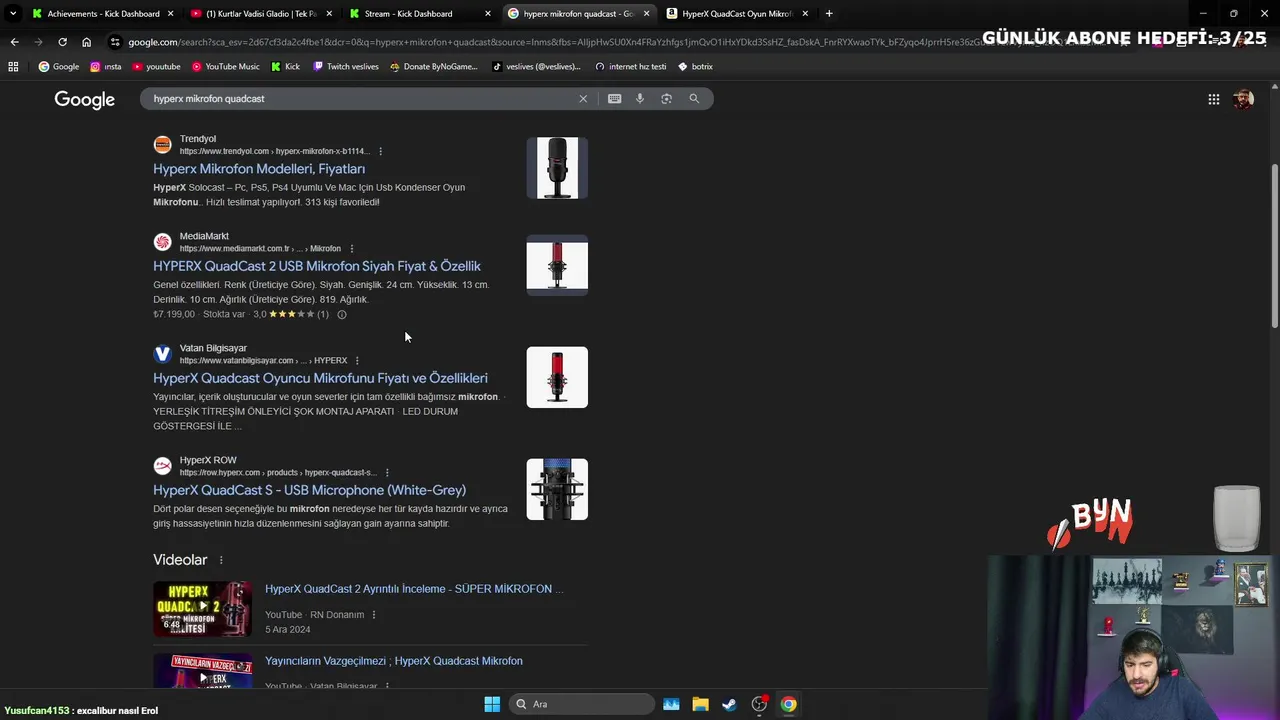Open HyperX Quadcast Oyuncu Mikrofunu link
Screen dimensions: 1280x720
(x=320, y=378)
